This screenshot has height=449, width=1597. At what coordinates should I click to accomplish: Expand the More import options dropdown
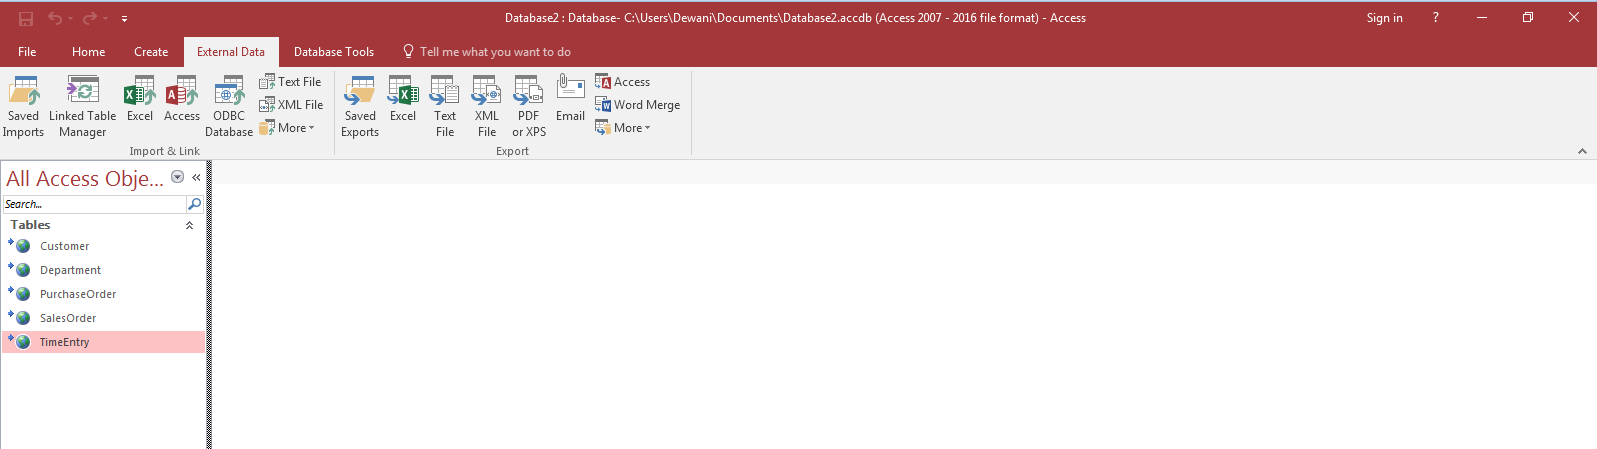(287, 128)
